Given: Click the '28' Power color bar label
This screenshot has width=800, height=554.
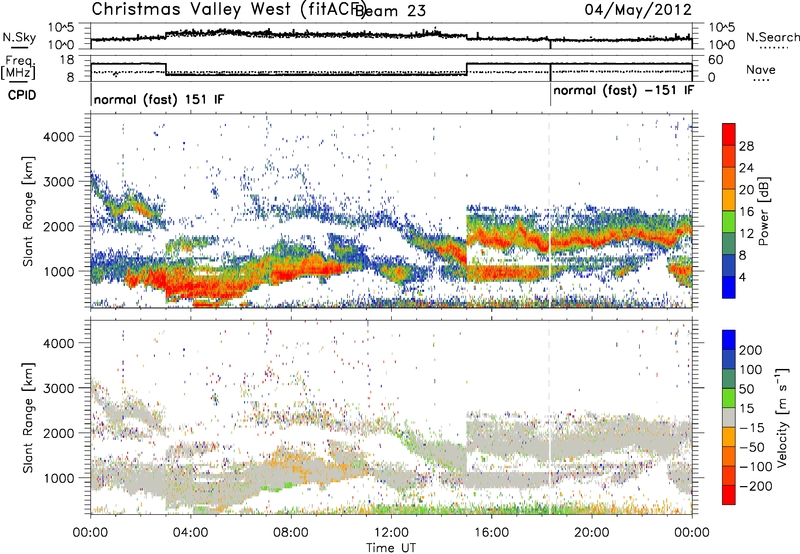Looking at the screenshot, I should 746,146.
